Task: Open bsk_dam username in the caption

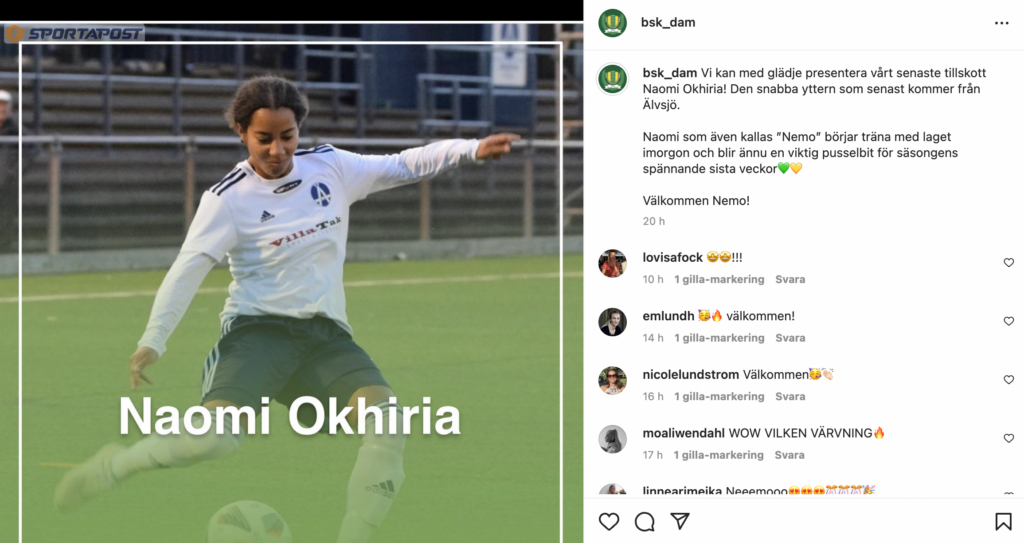Action: [669, 73]
